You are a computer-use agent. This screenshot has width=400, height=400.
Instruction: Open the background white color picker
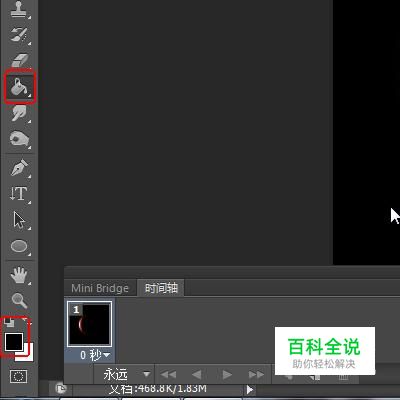coord(29,355)
